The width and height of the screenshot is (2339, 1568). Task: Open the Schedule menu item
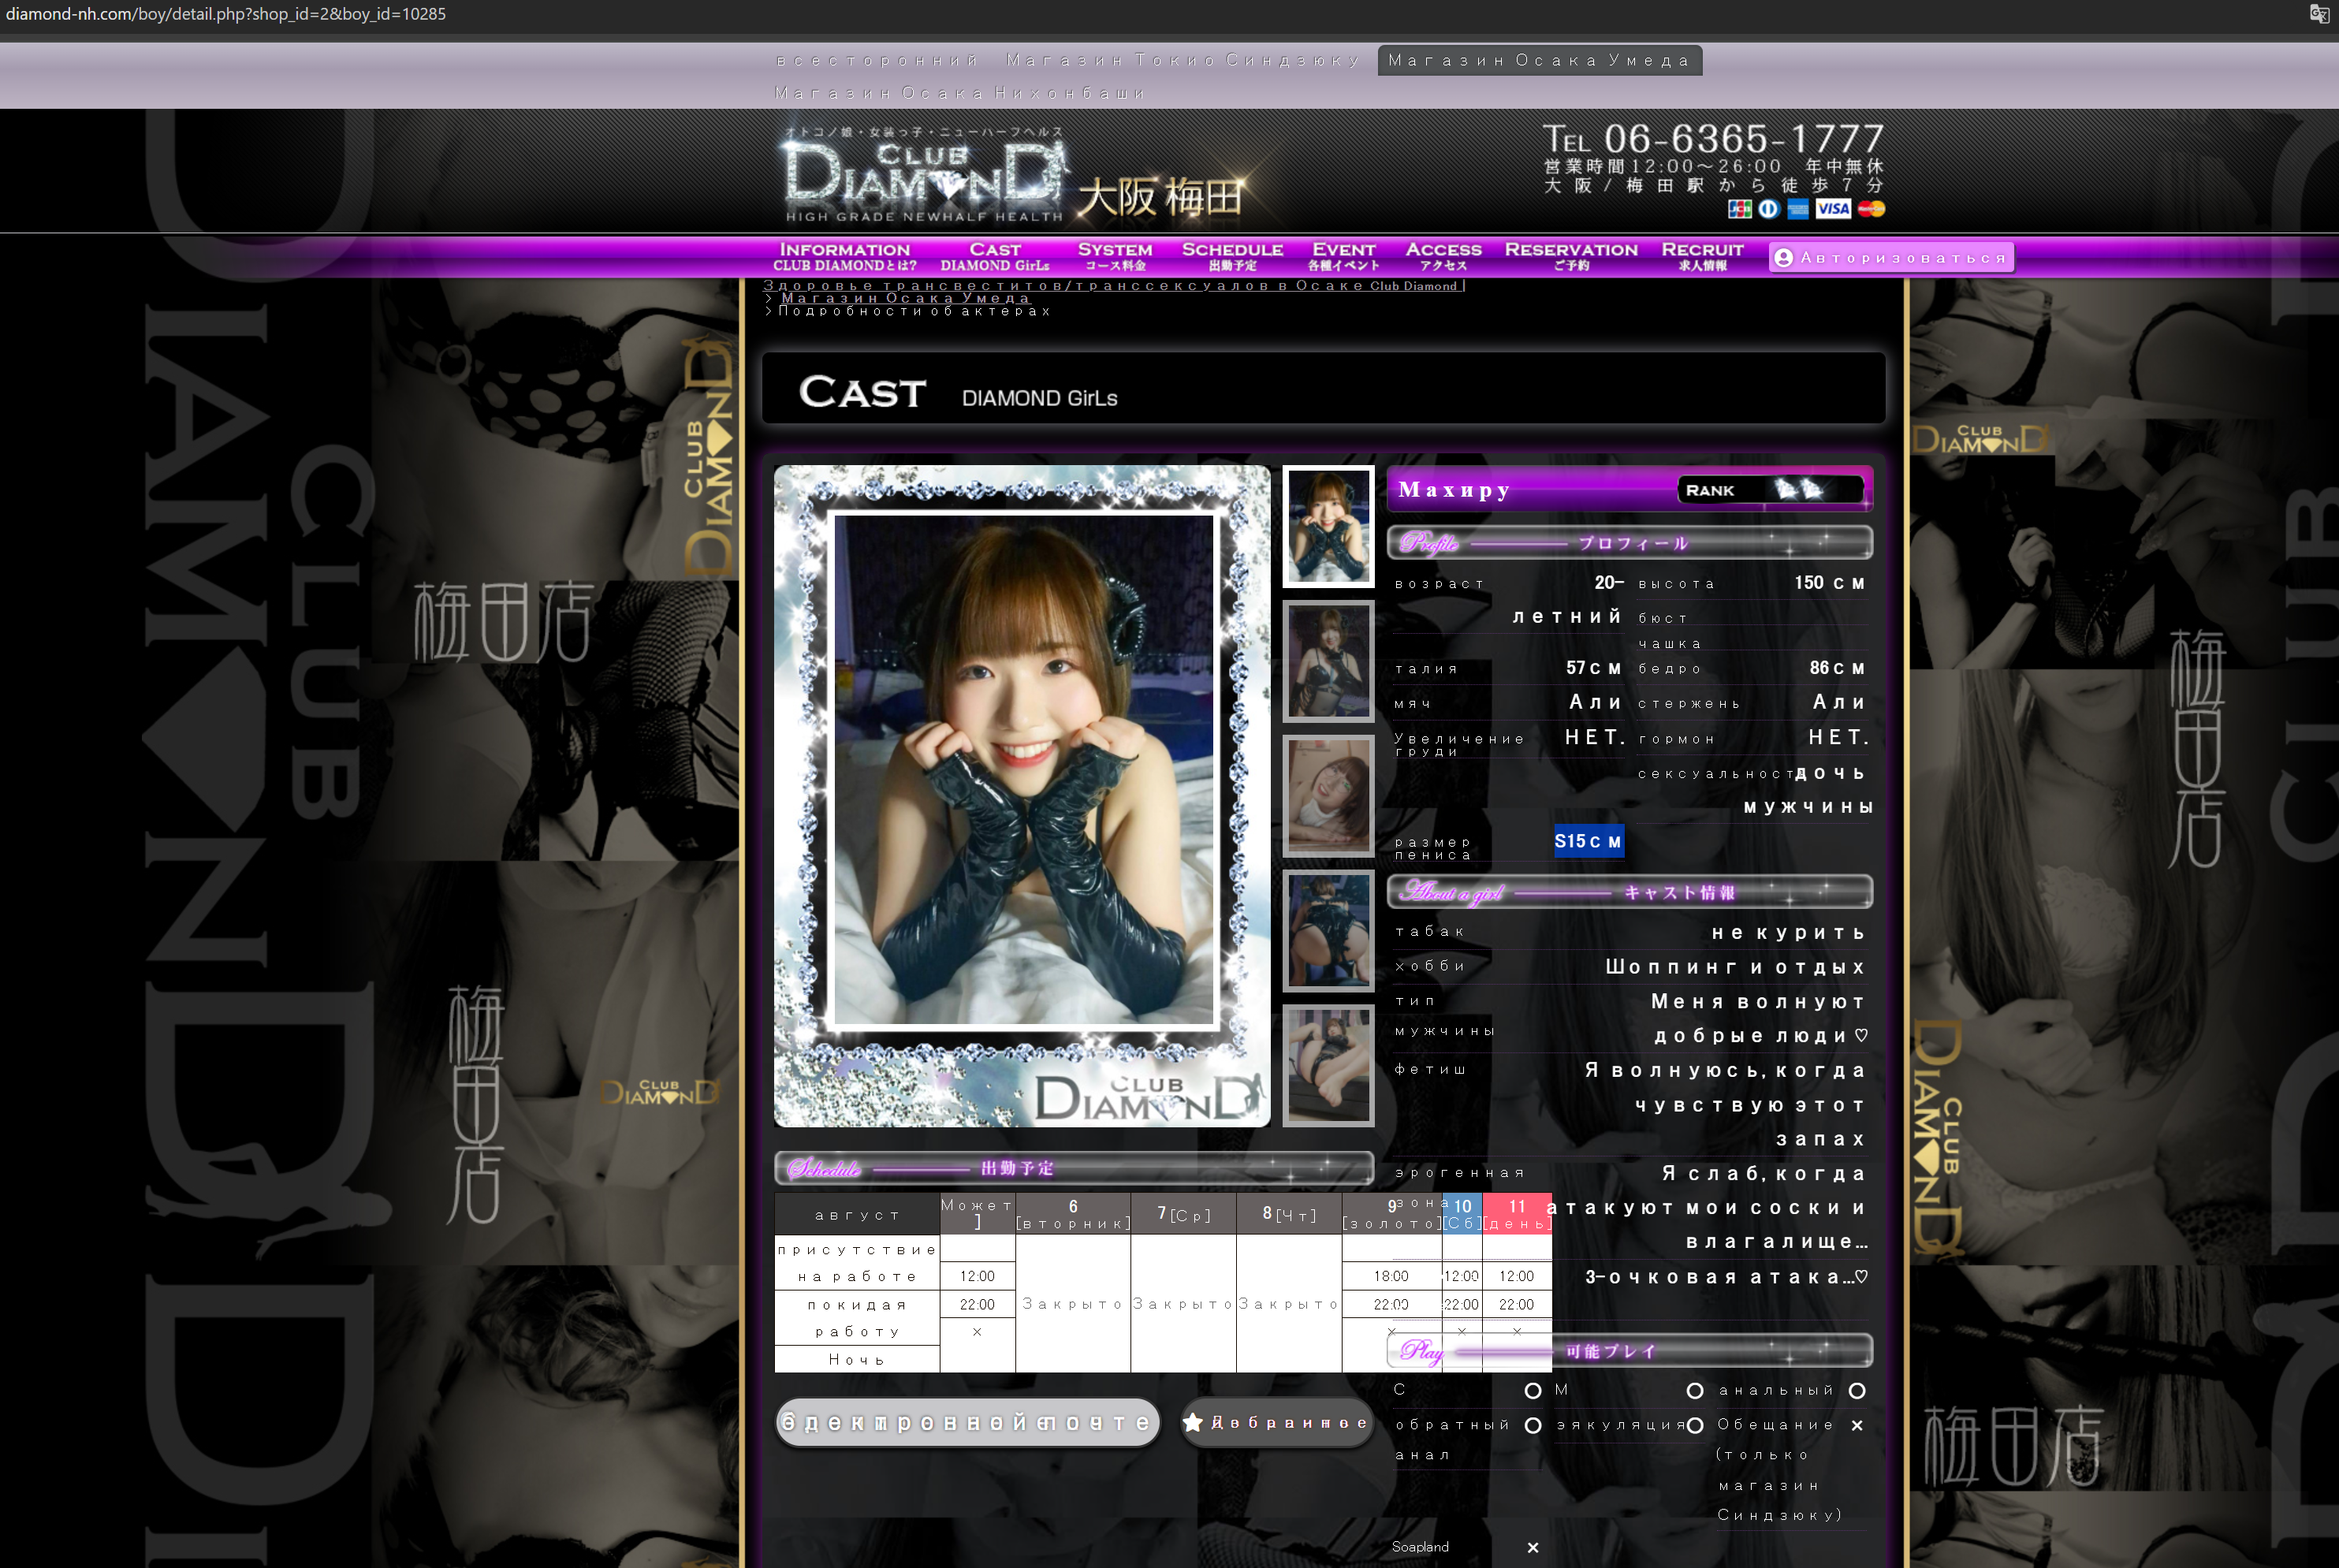tap(1232, 256)
